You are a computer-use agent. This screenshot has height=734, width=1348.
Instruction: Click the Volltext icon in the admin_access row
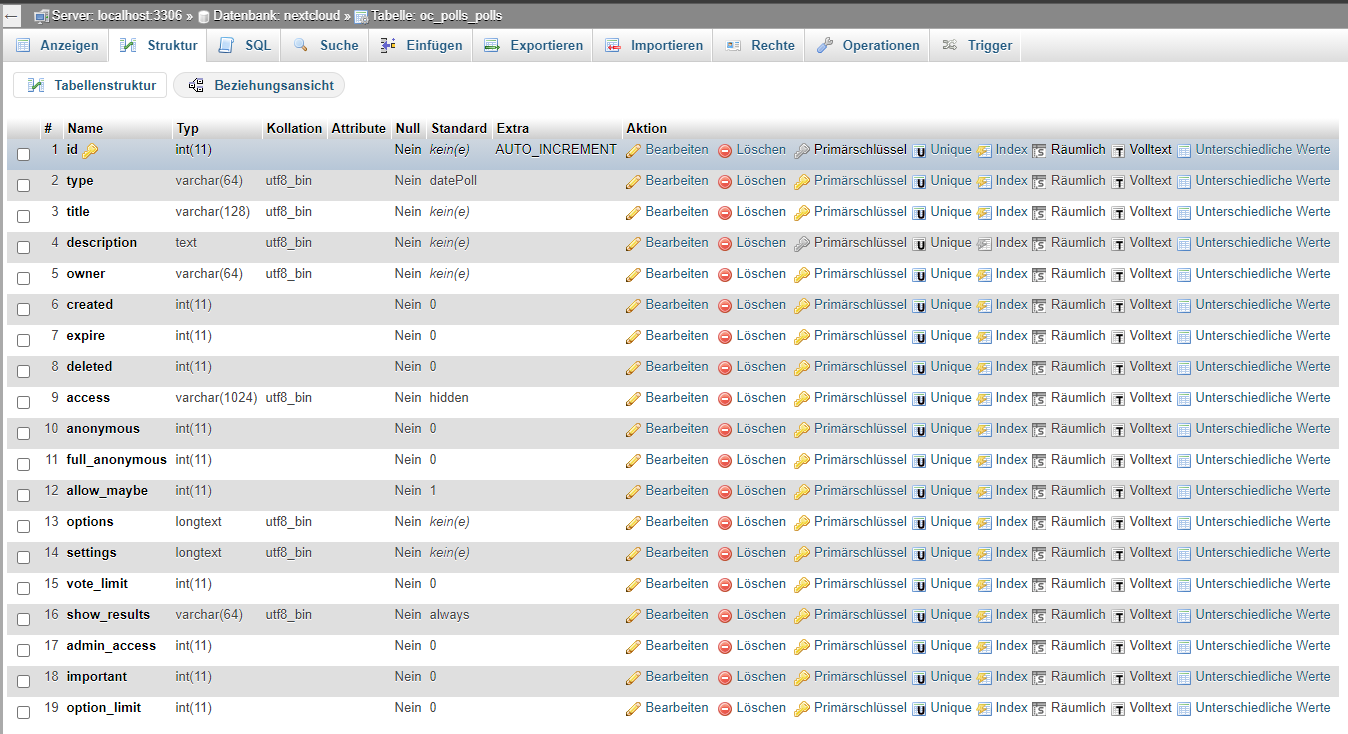[x=1119, y=647]
